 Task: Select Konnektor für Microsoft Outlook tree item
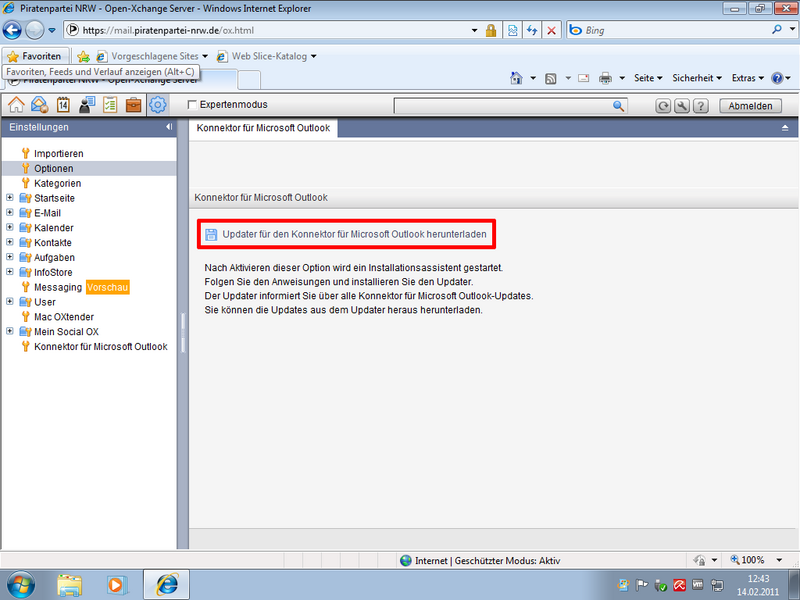coord(101,346)
